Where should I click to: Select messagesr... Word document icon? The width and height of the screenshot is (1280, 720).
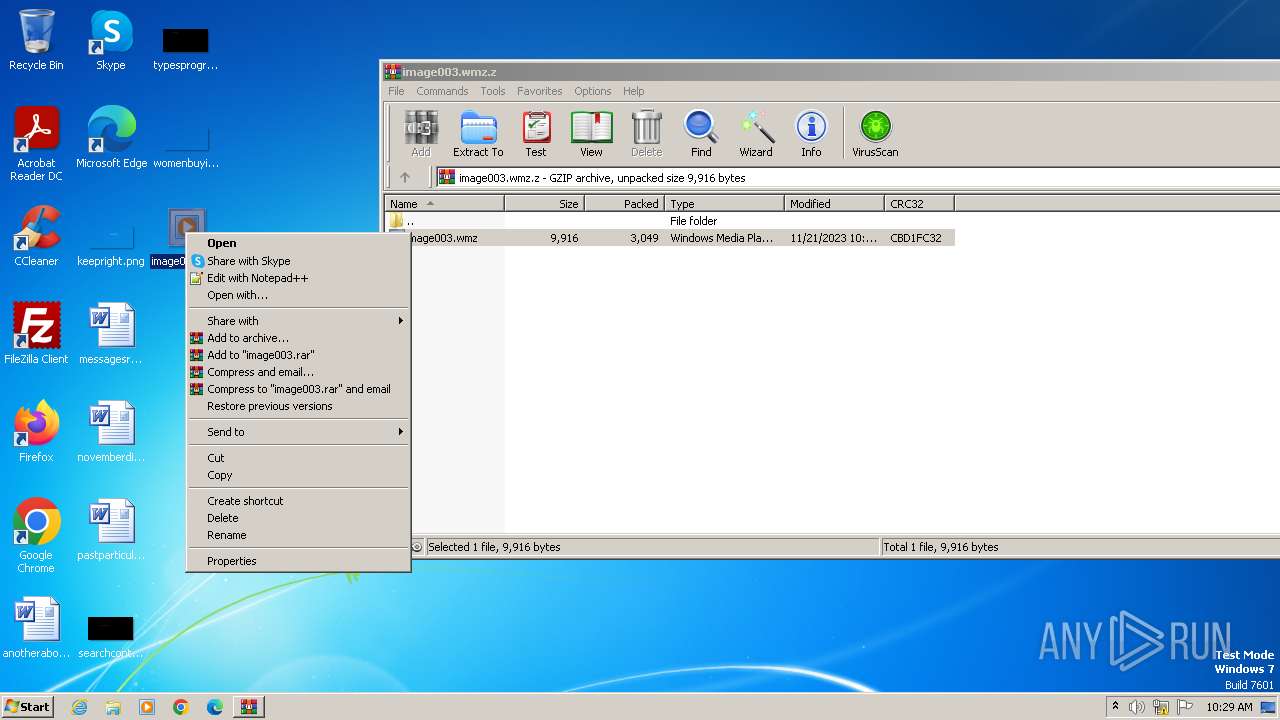tap(111, 334)
